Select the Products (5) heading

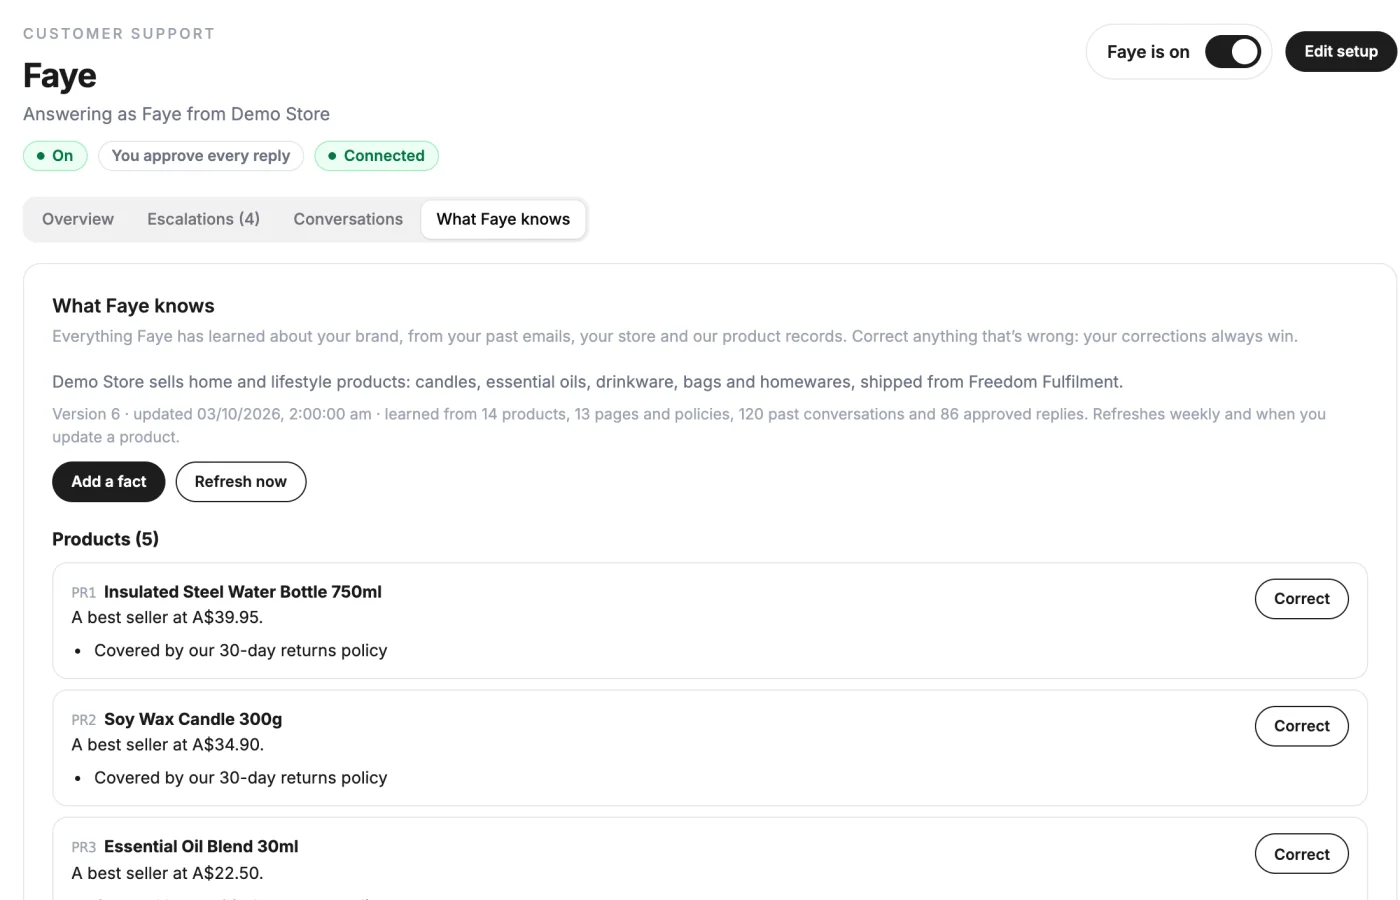pos(105,539)
